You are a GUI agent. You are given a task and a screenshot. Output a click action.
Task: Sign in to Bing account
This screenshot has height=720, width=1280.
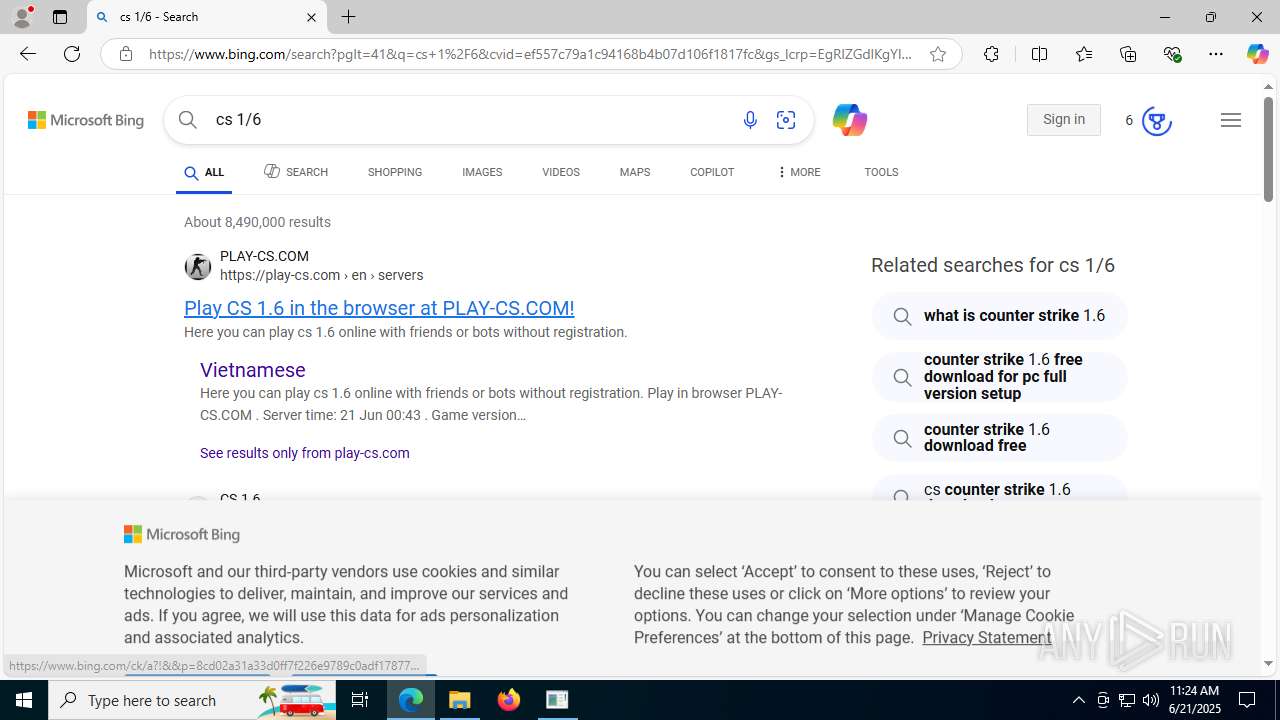point(1064,120)
